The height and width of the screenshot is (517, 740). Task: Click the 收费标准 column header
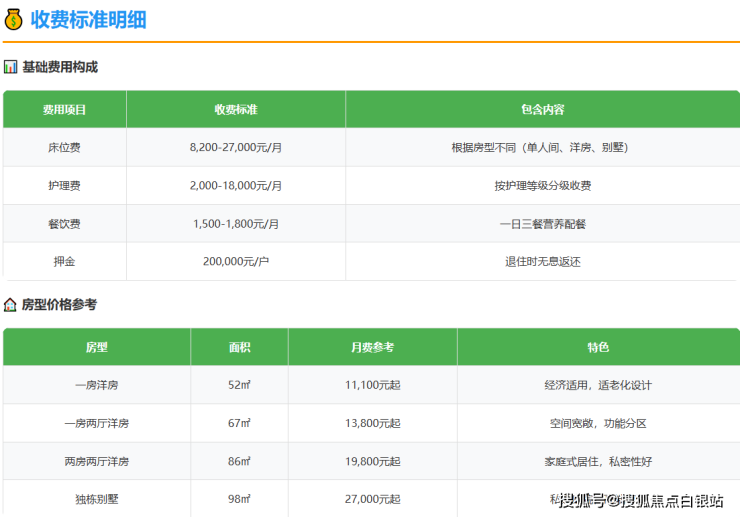point(235,109)
